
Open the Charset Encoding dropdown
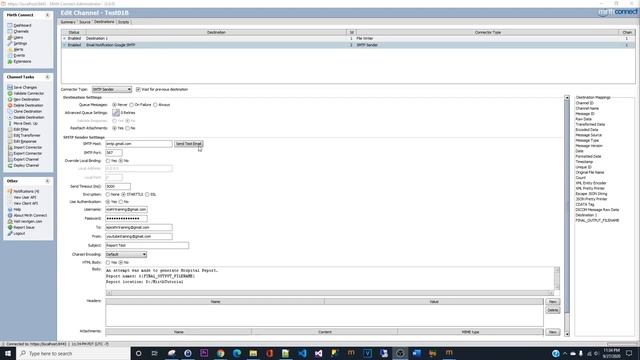pyautogui.click(x=126, y=254)
